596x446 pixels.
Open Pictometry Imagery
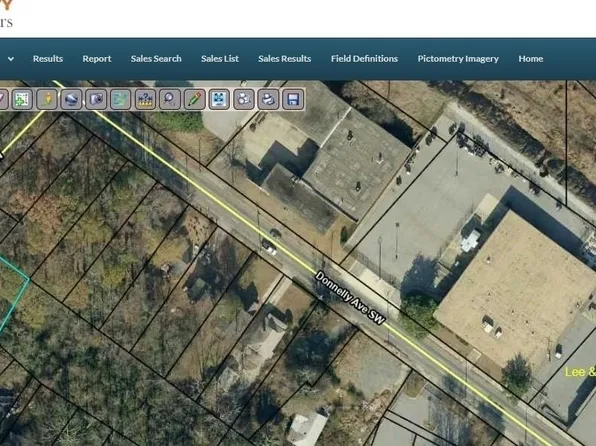coord(458,59)
